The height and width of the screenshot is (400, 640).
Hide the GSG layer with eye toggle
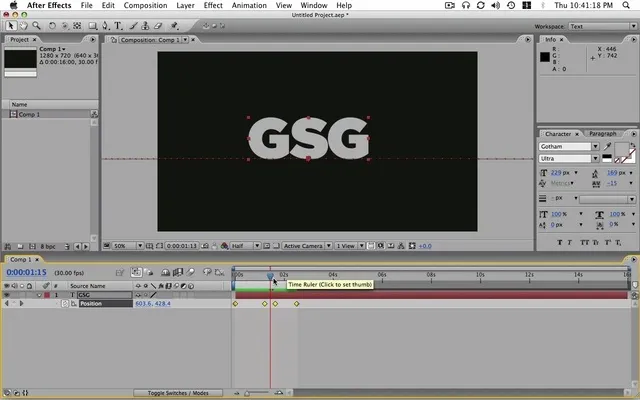7,295
